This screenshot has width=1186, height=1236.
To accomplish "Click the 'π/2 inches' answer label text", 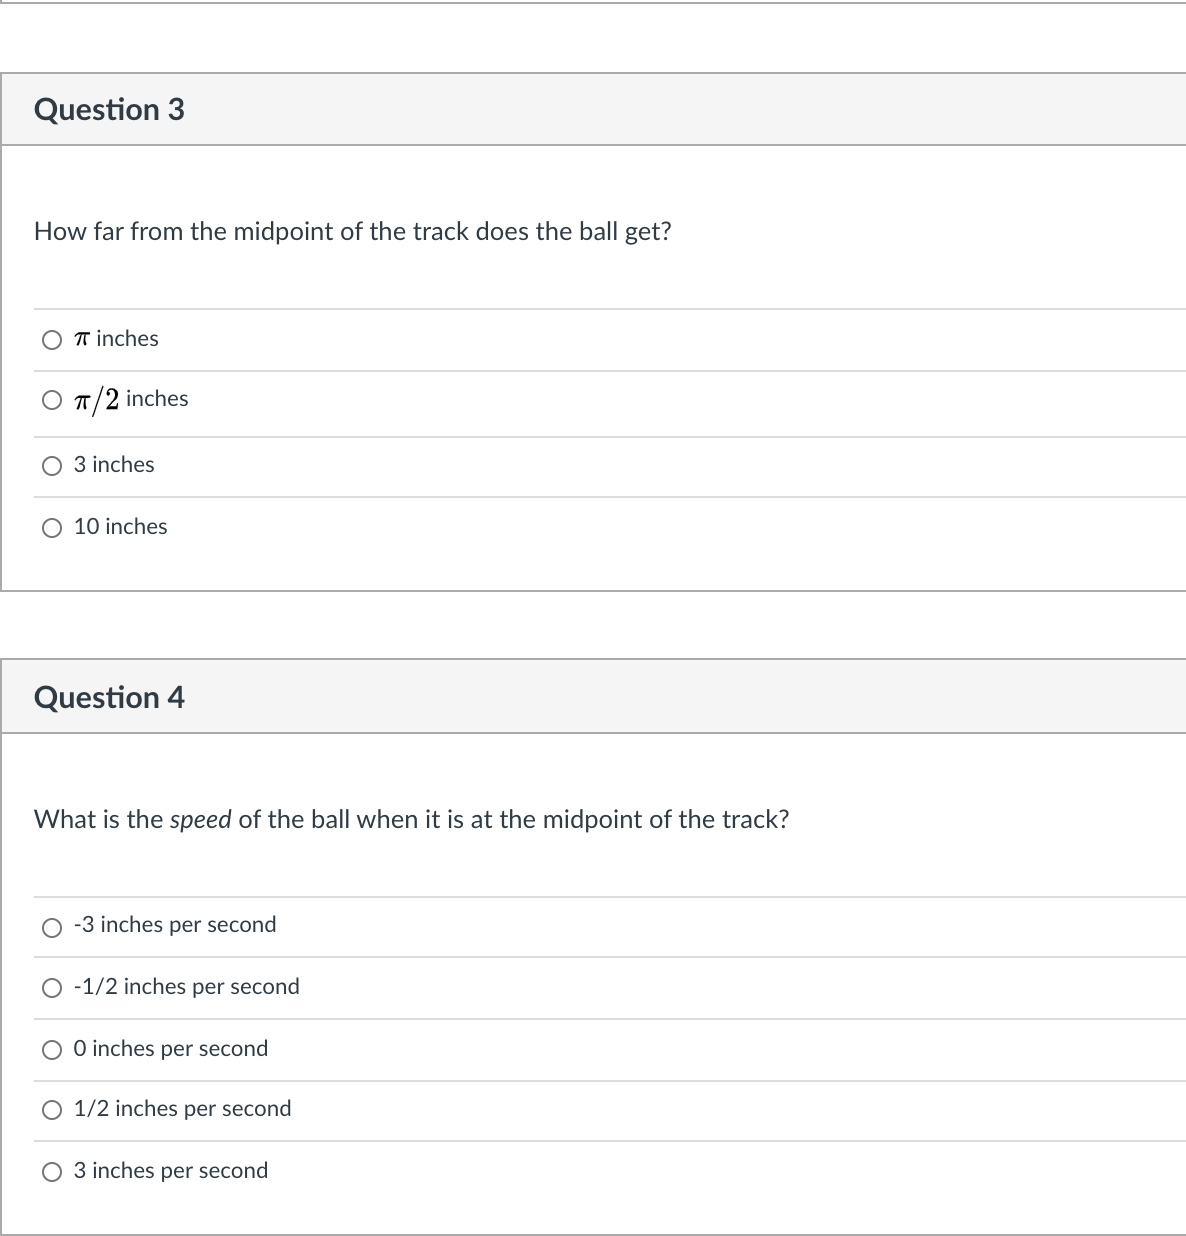I will pos(131,399).
